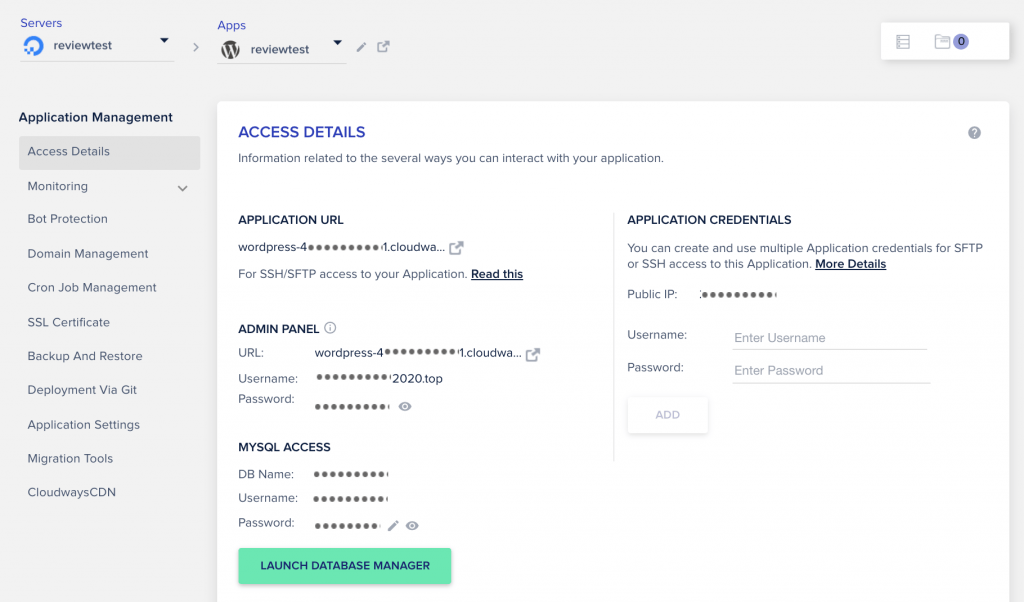Click the ADD credentials button
This screenshot has height=602, width=1024.
click(667, 415)
